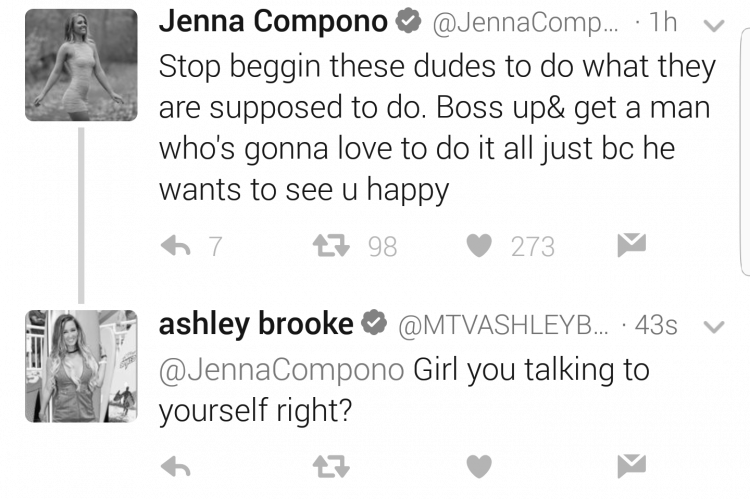This screenshot has width=750, height=499.
Task: Open the 1h timestamp on Jenna's tweet
Action: 663,22
